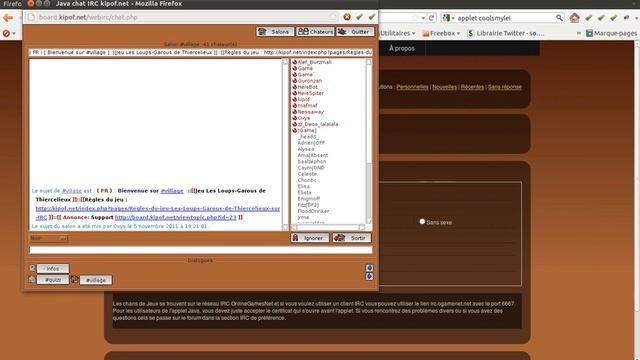The image size is (640, 360).
Task: Select user FloodDrinker in user list
Action: [313, 211]
